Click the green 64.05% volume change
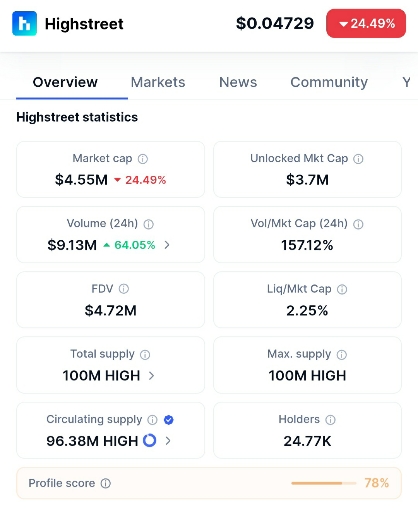 pyautogui.click(x=129, y=245)
